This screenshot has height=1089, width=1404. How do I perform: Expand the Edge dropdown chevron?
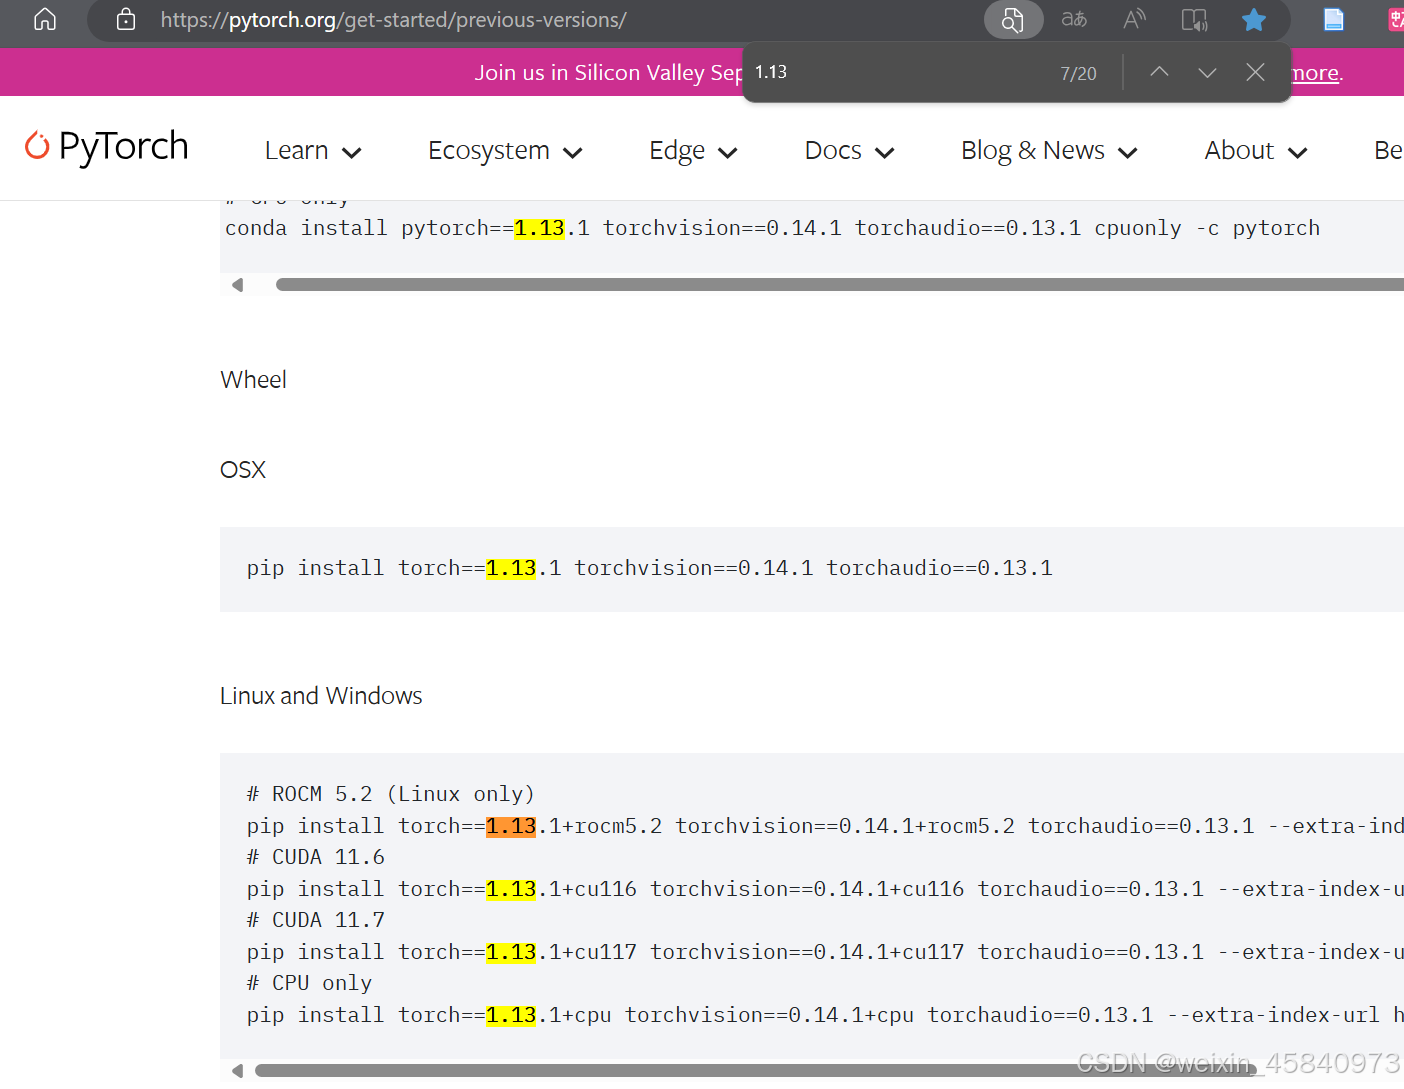(x=728, y=153)
